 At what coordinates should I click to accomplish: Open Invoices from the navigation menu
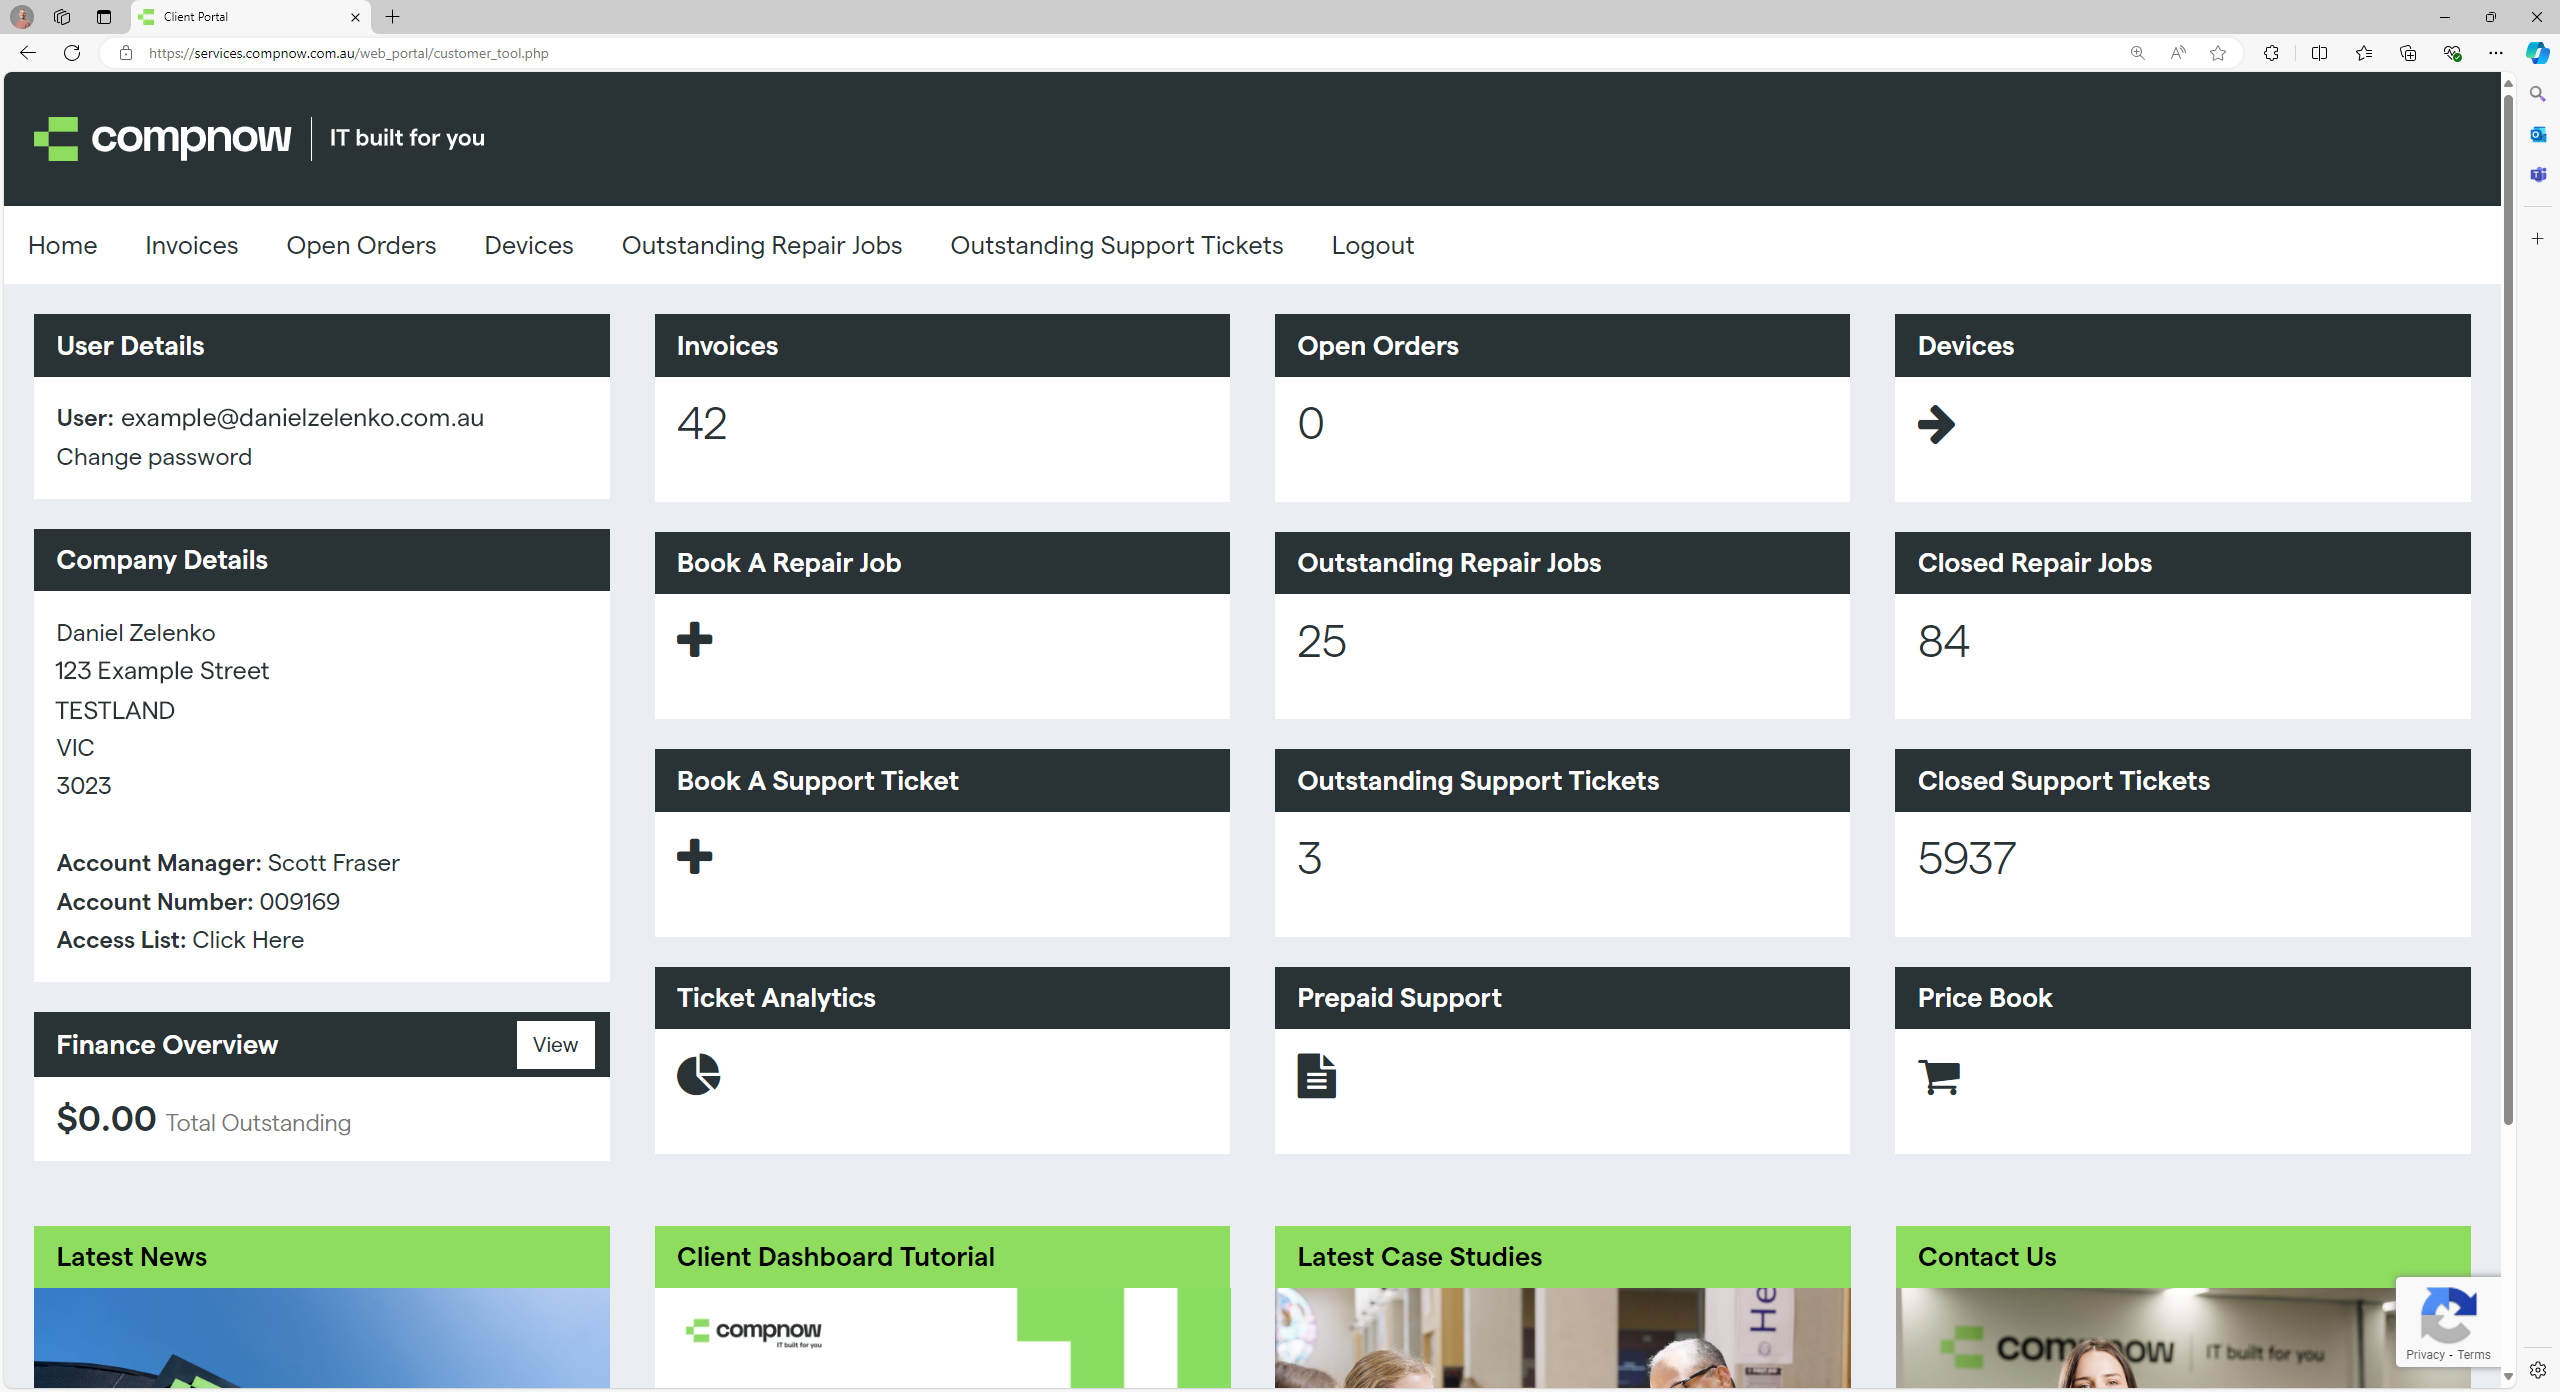coord(192,245)
